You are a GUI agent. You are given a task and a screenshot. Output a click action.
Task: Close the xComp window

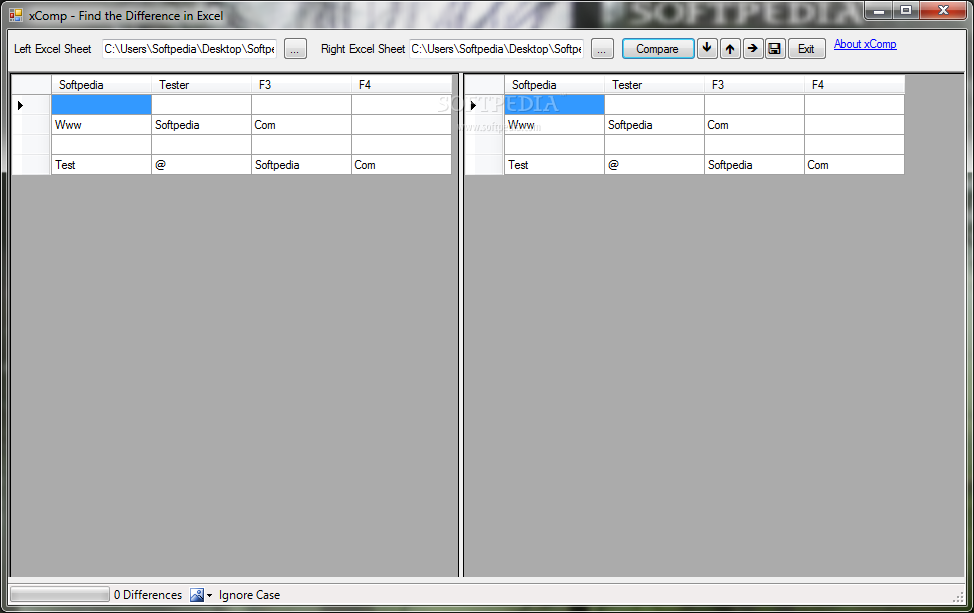point(943,11)
